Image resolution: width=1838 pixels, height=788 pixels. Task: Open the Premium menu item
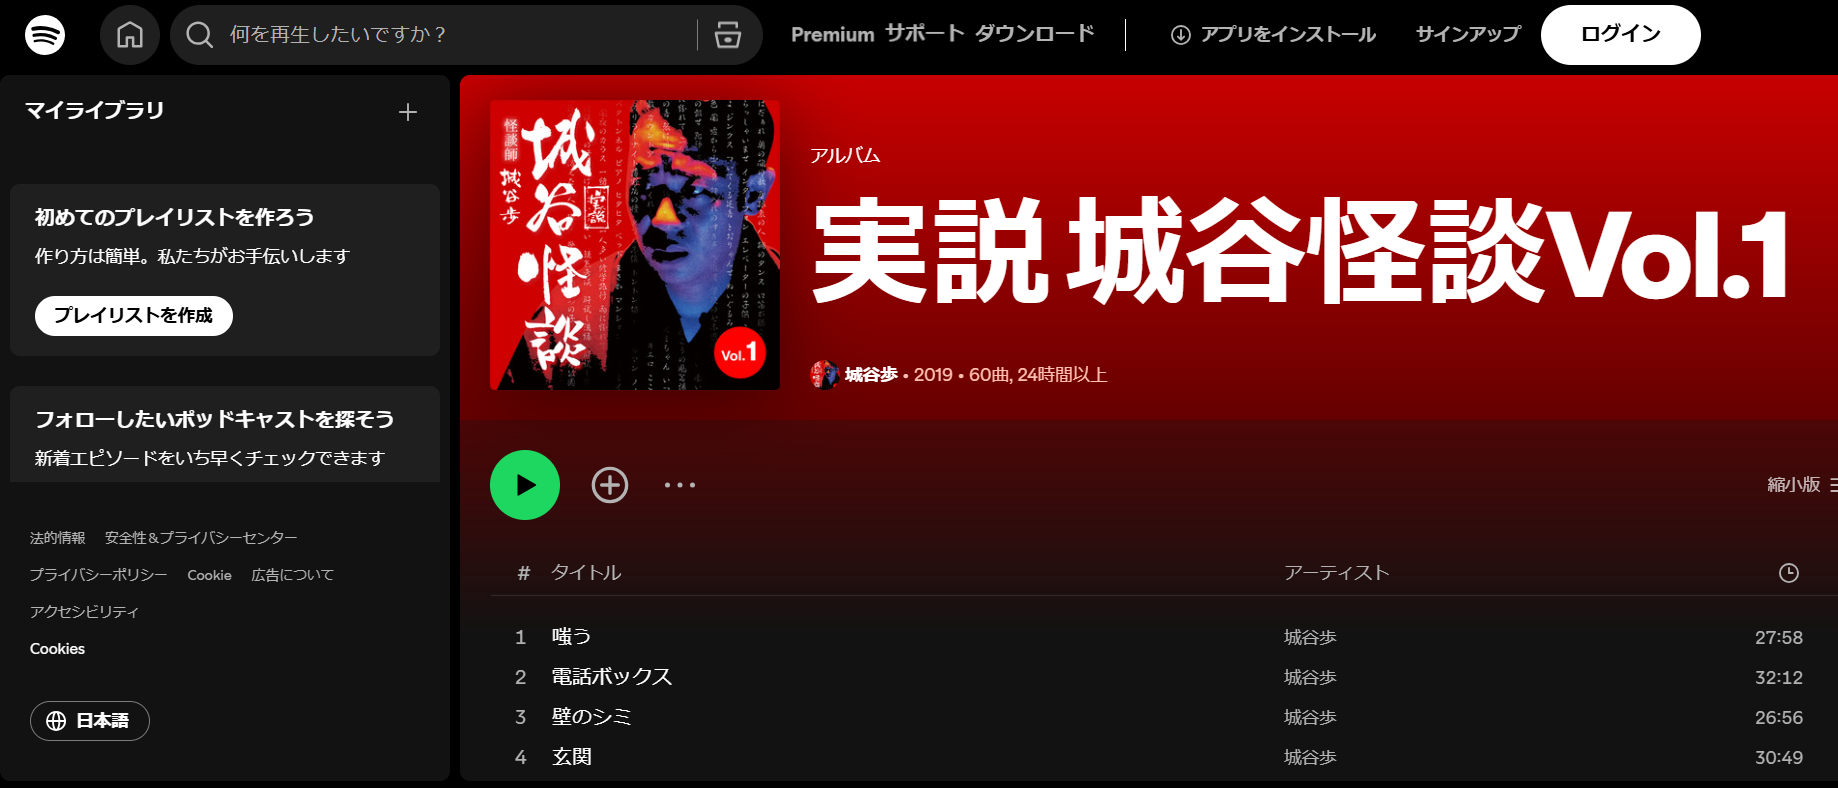coord(832,35)
